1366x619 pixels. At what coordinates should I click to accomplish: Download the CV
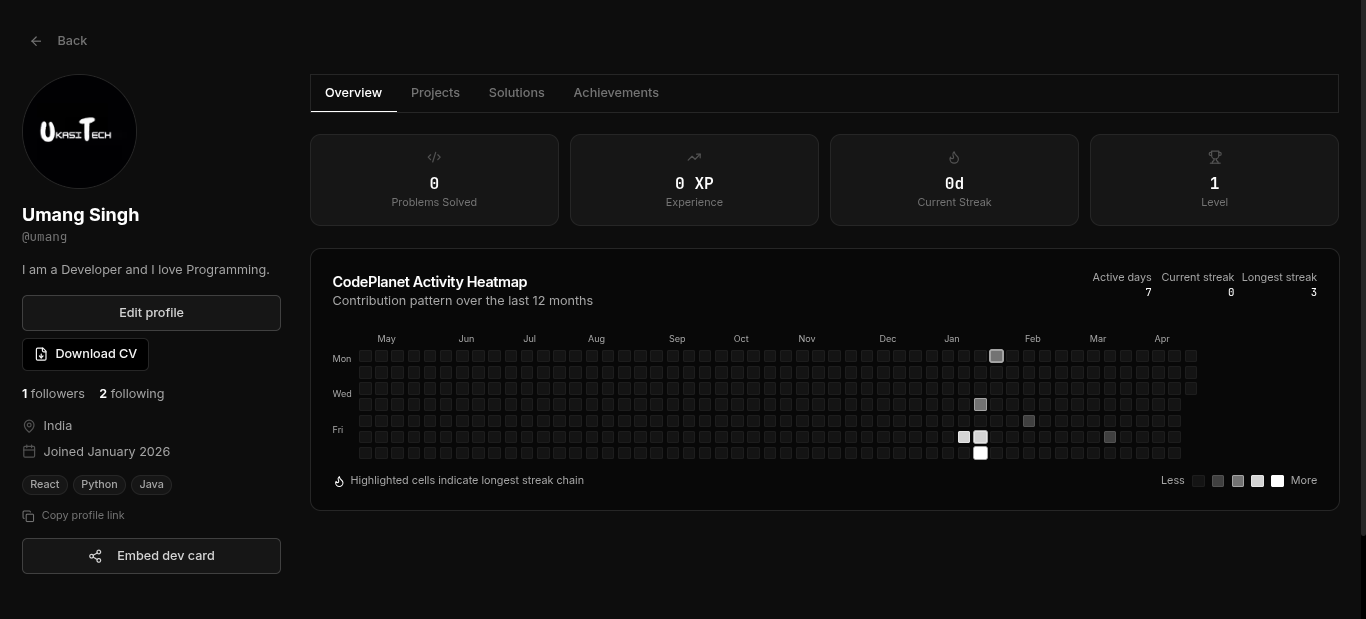pyautogui.click(x=86, y=354)
